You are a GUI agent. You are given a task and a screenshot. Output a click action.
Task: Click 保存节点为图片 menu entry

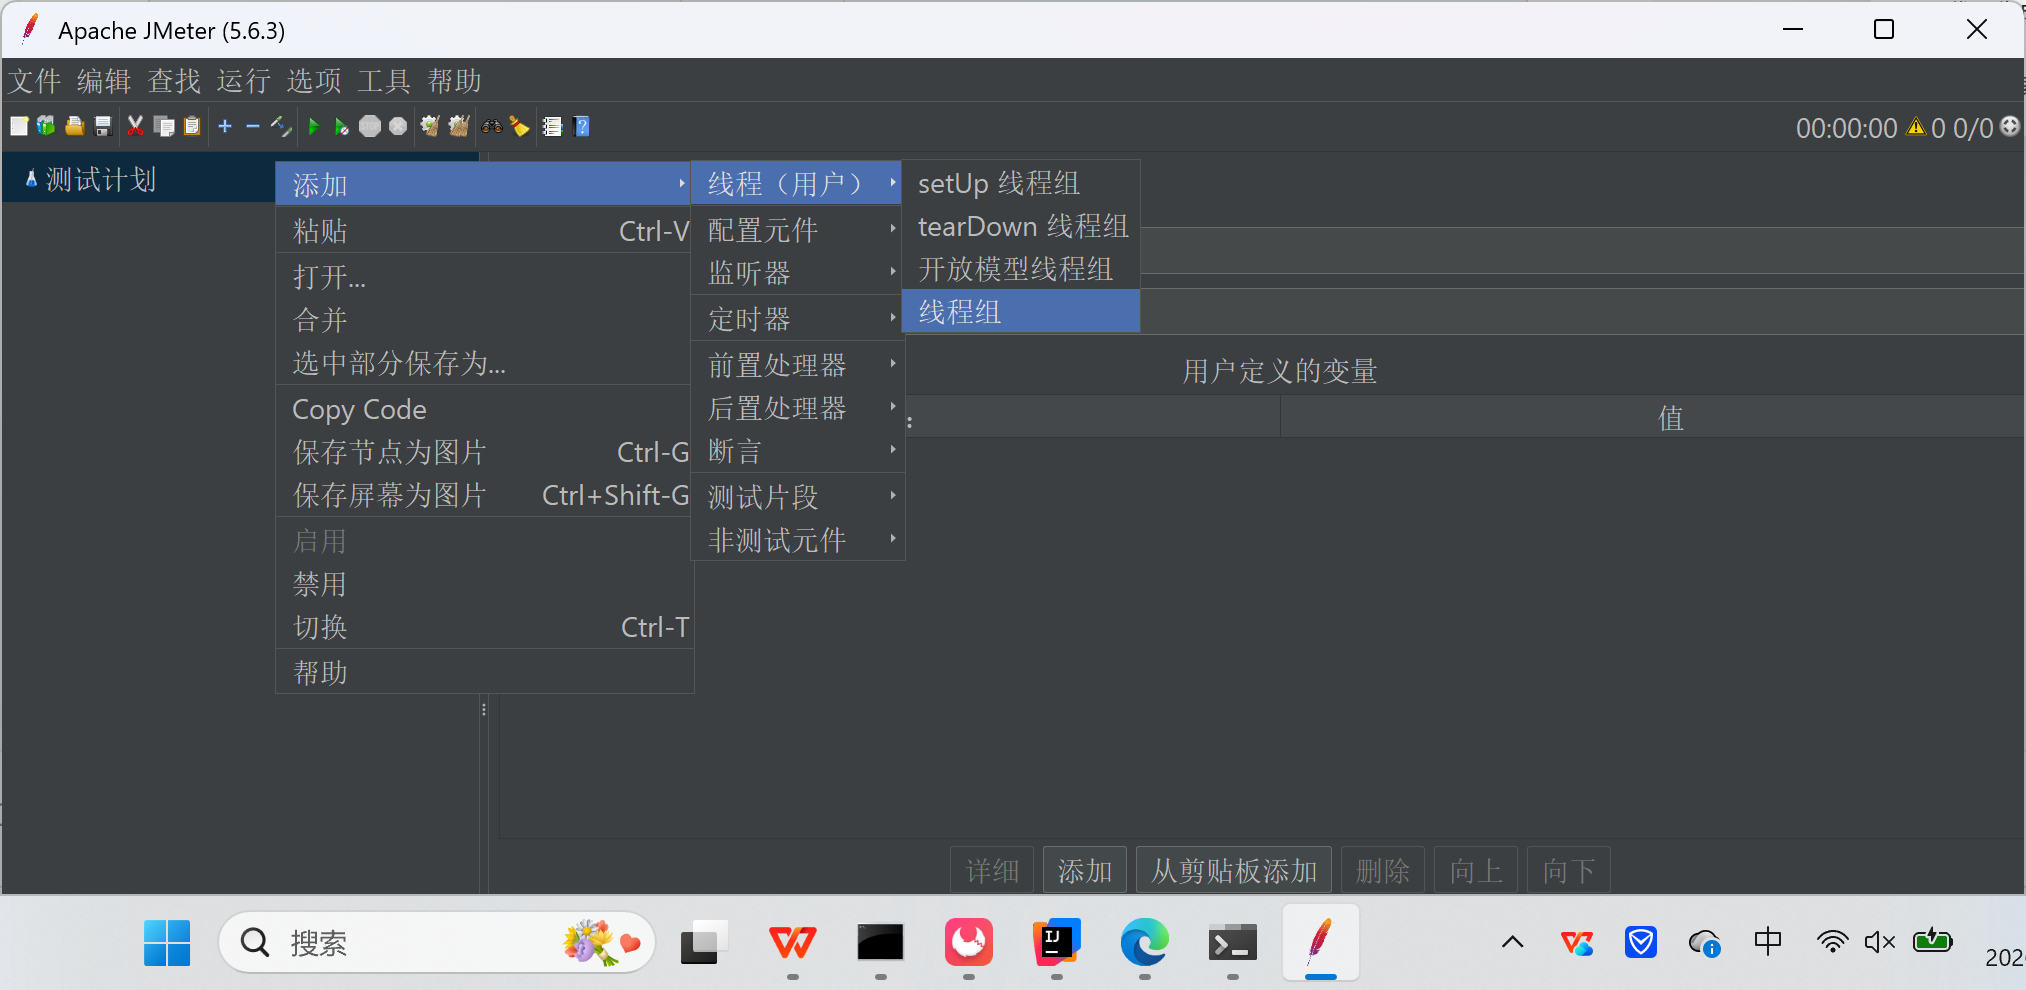click(484, 452)
